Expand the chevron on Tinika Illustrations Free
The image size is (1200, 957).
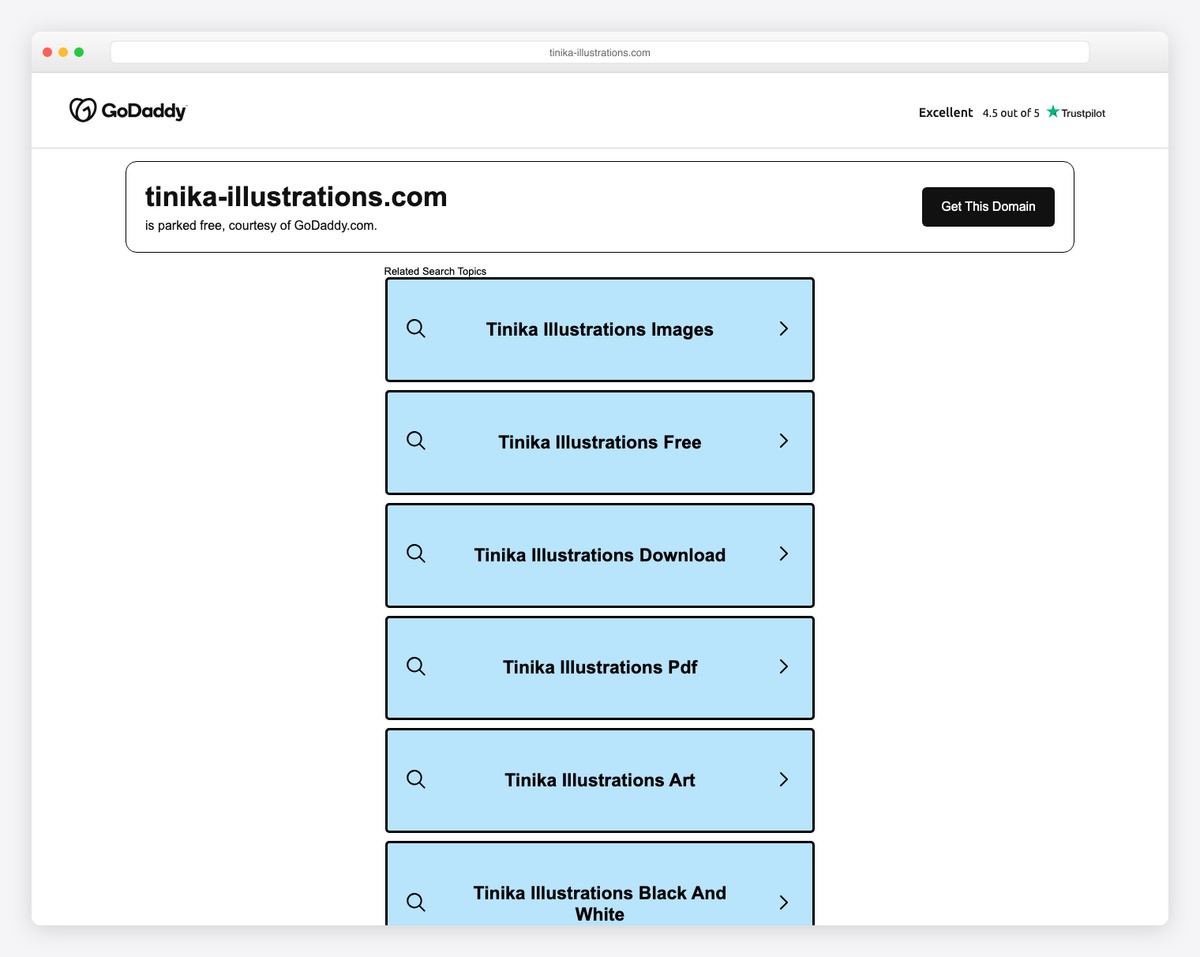pos(784,441)
